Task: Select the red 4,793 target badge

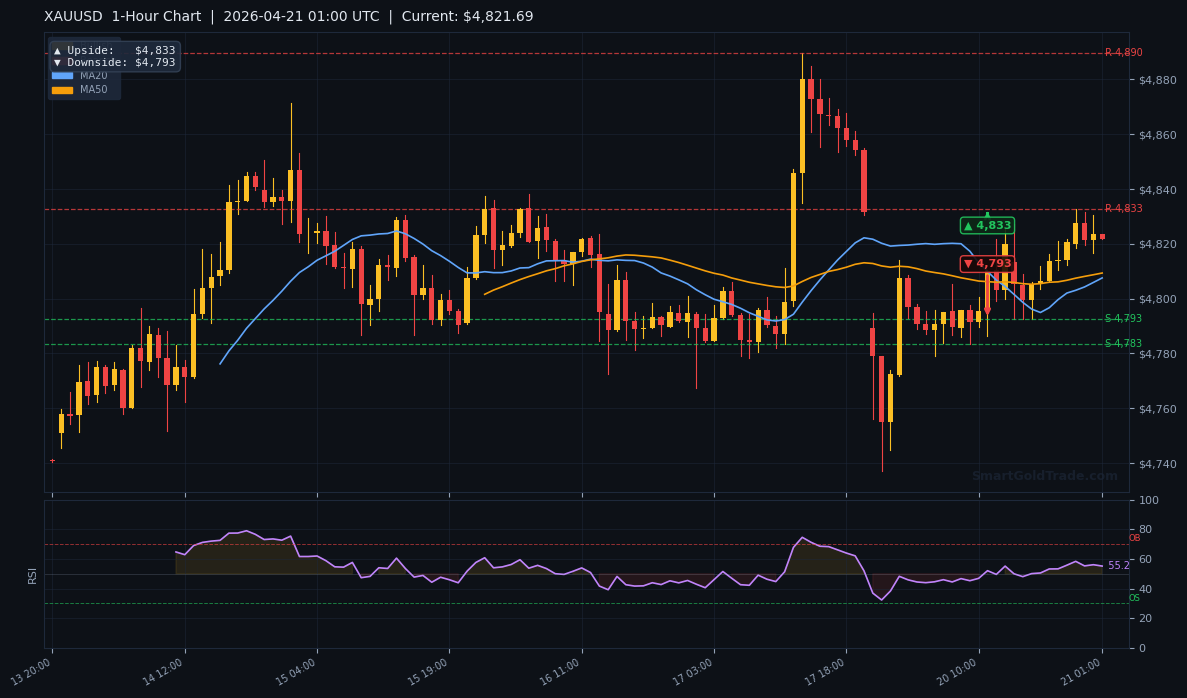Action: click(986, 263)
